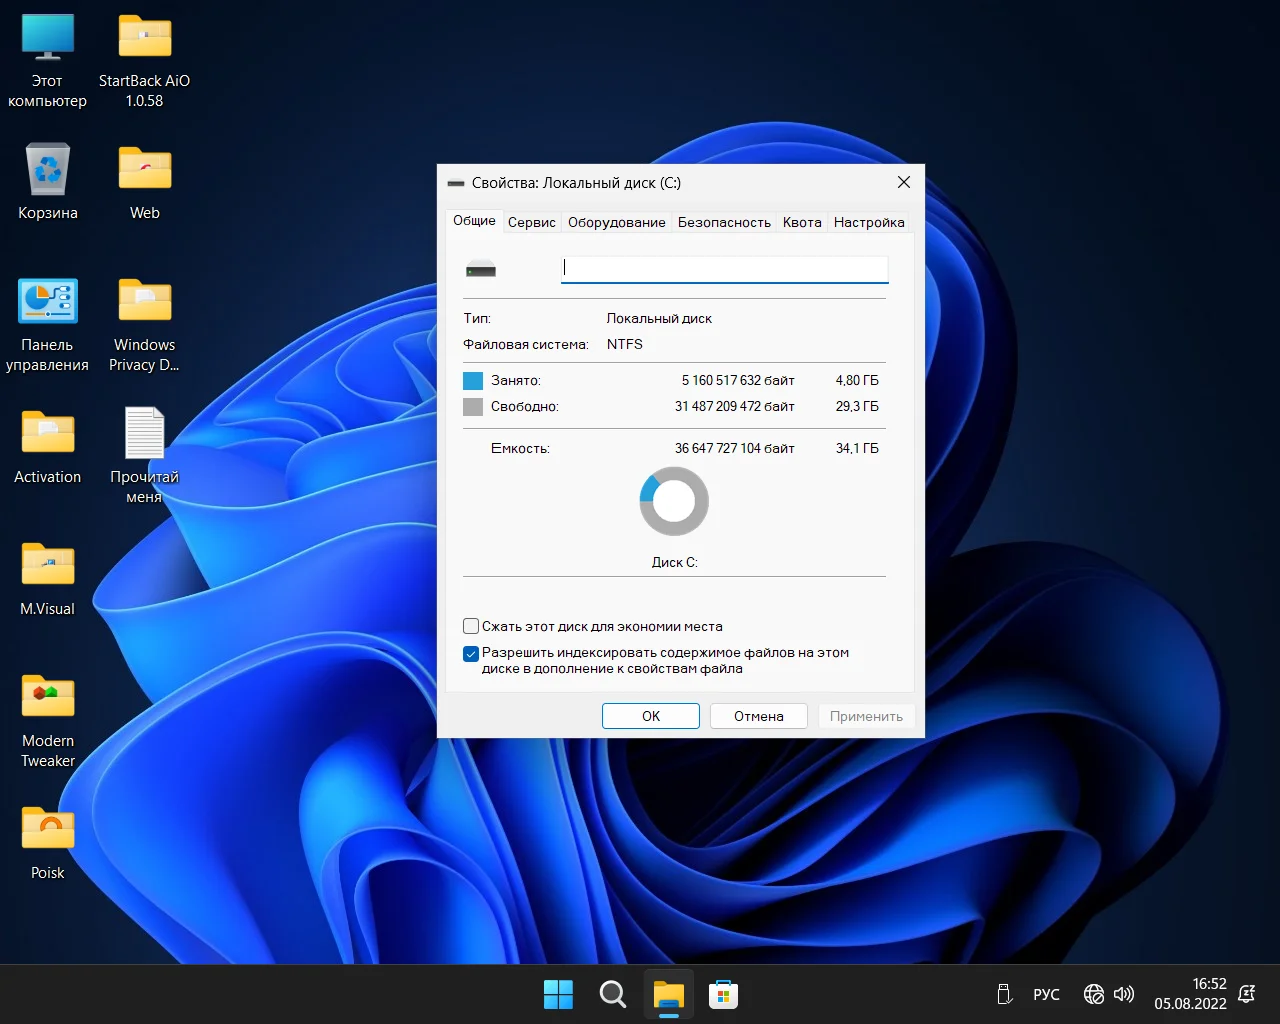Select the Корзина recycle bin icon
The image size is (1280, 1024).
pyautogui.click(x=47, y=182)
